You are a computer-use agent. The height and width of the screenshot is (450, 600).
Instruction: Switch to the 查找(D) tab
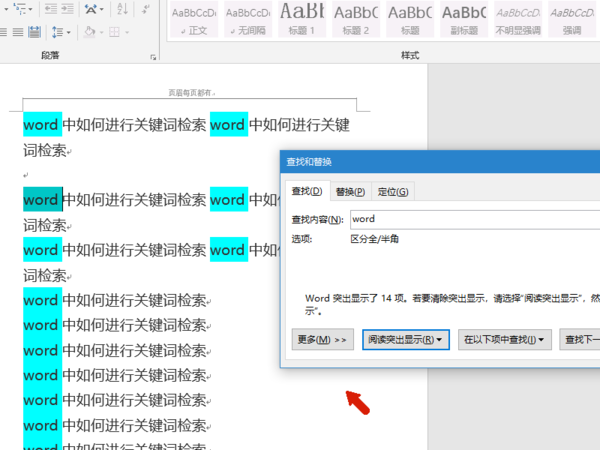click(307, 191)
